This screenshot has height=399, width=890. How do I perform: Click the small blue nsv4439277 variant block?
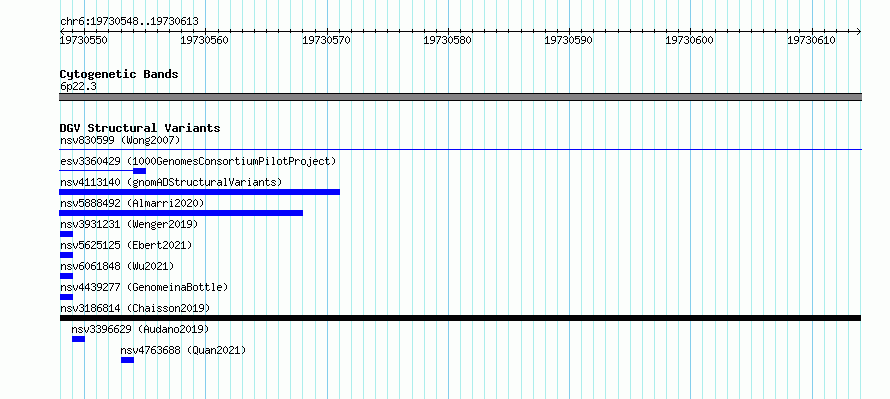66,297
